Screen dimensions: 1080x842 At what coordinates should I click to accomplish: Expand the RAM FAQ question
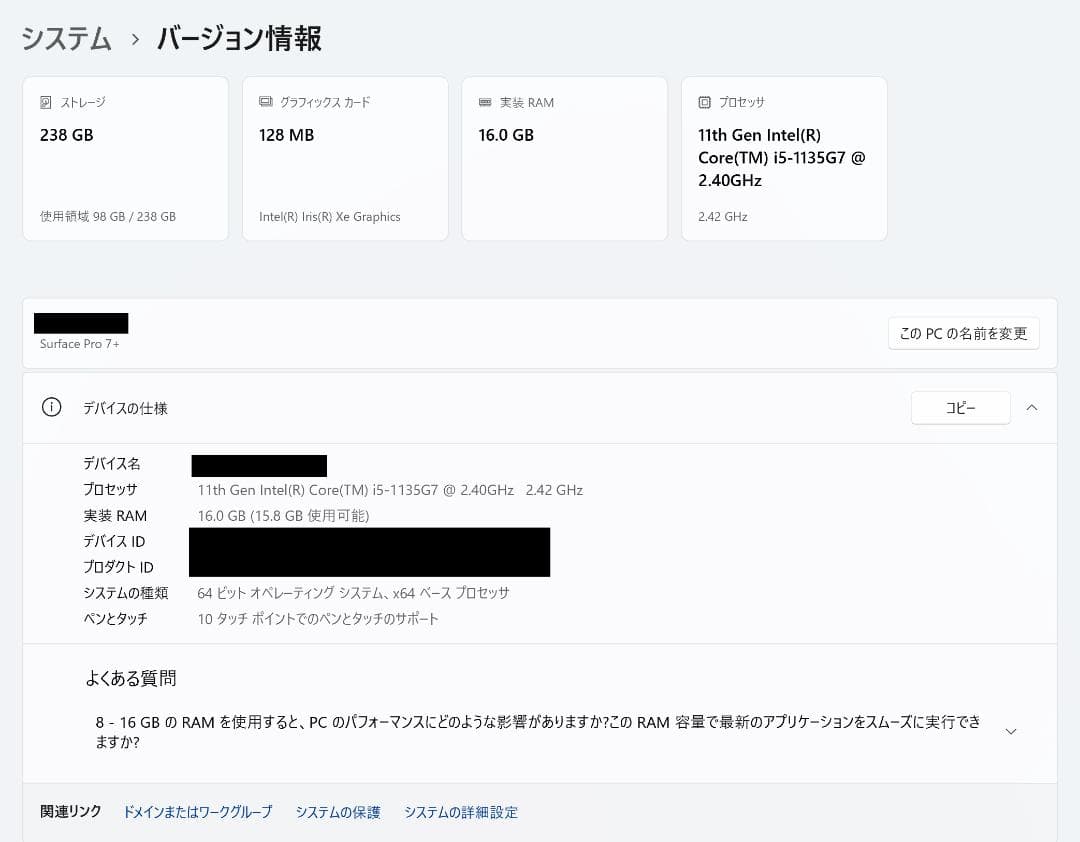[x=1010, y=731]
